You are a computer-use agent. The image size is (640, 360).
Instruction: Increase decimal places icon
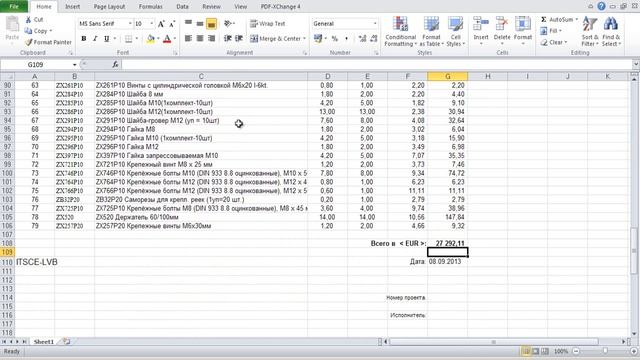pos(362,38)
